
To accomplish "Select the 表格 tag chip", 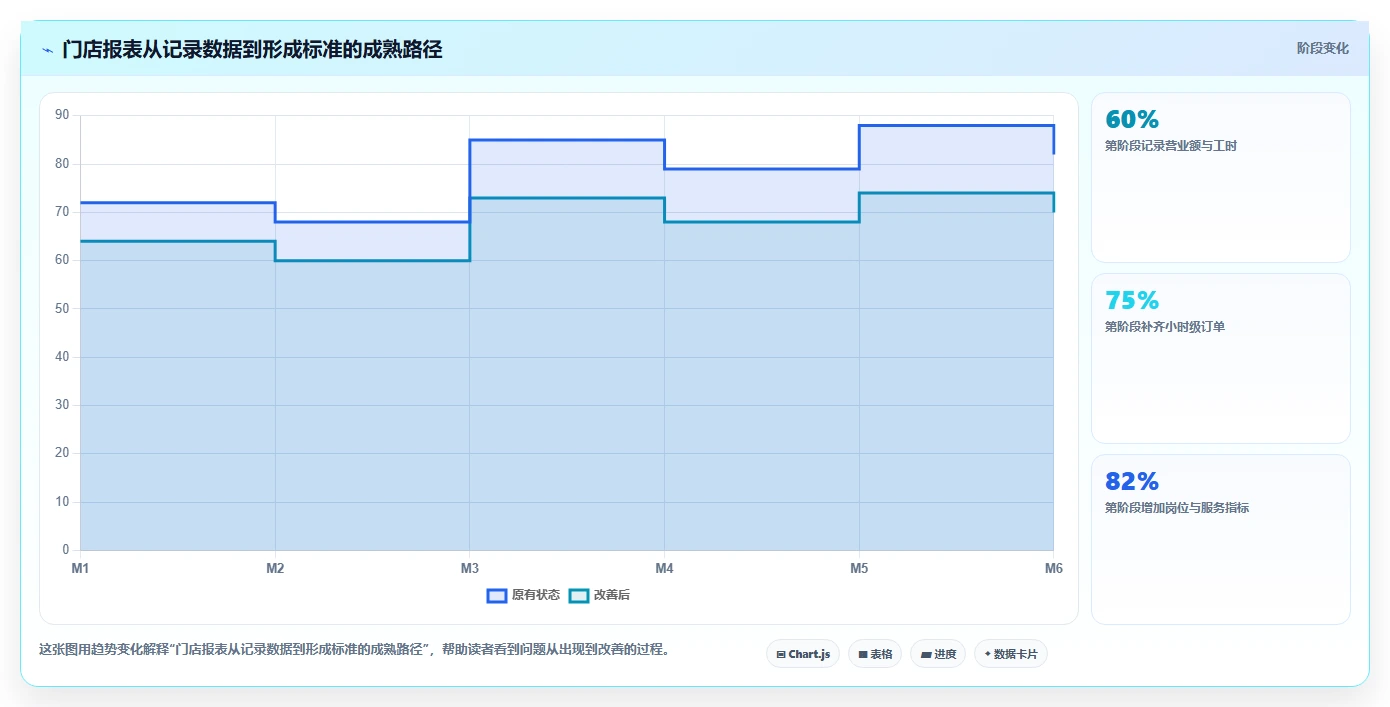I will 875,654.
